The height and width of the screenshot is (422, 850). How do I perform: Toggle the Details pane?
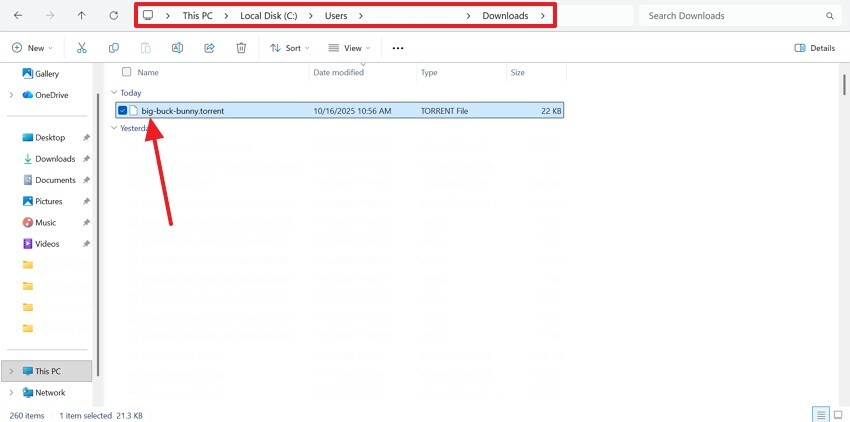pos(814,48)
